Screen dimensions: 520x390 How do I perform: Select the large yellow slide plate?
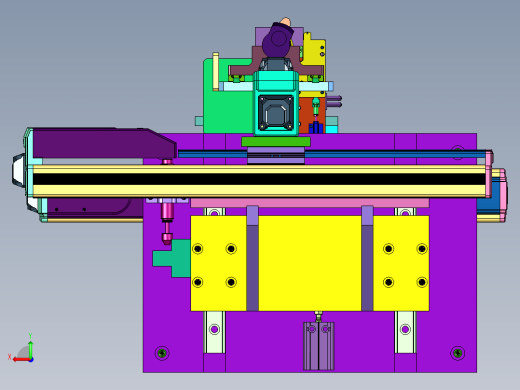click(309, 263)
